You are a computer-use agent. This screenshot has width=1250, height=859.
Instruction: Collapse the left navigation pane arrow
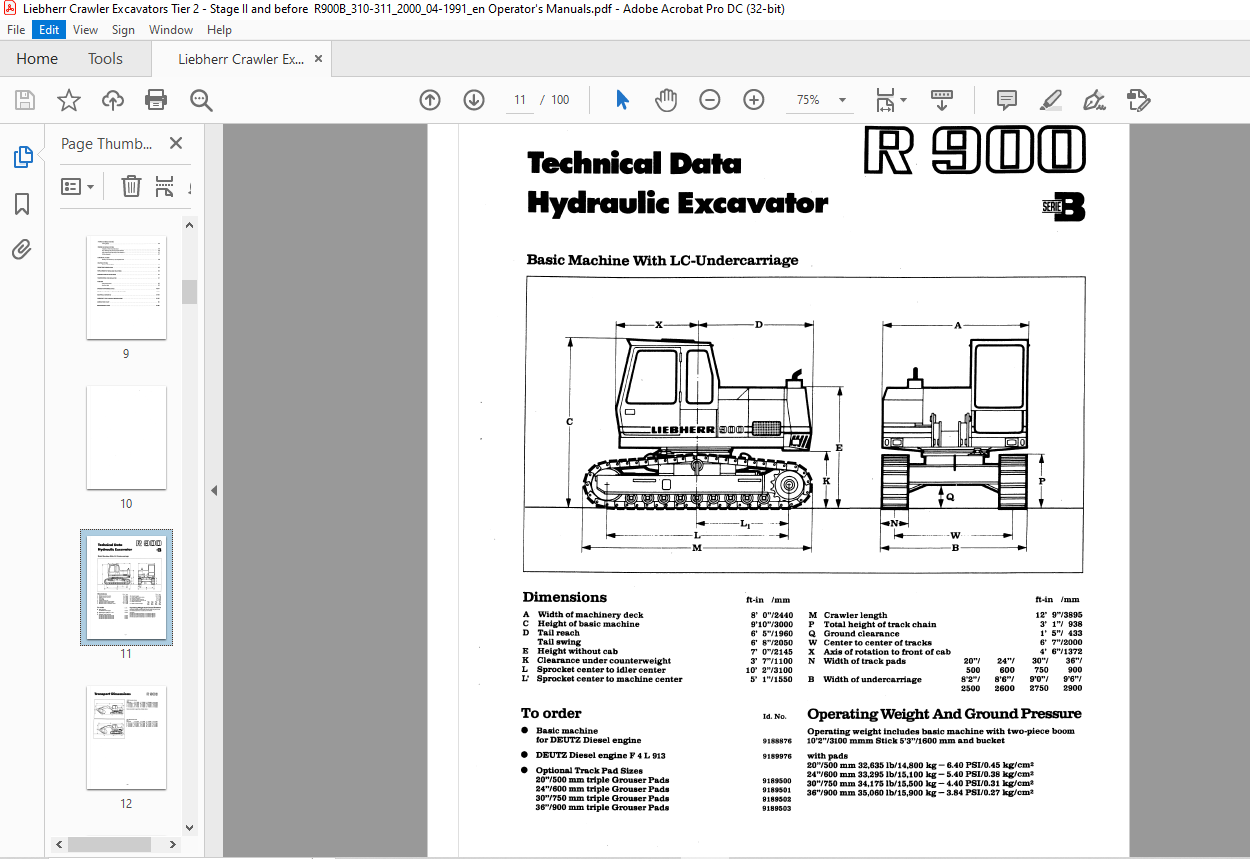coord(214,491)
